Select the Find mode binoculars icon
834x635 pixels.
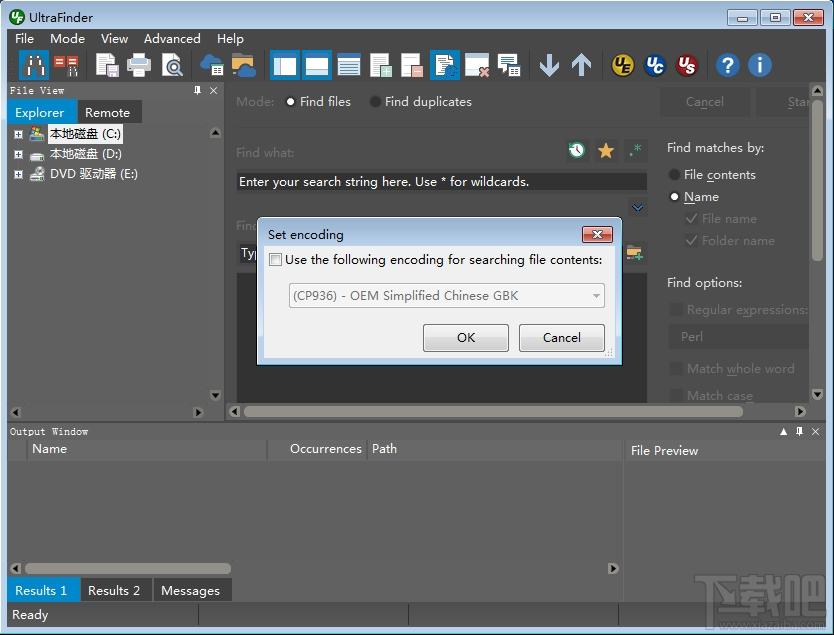[34, 65]
